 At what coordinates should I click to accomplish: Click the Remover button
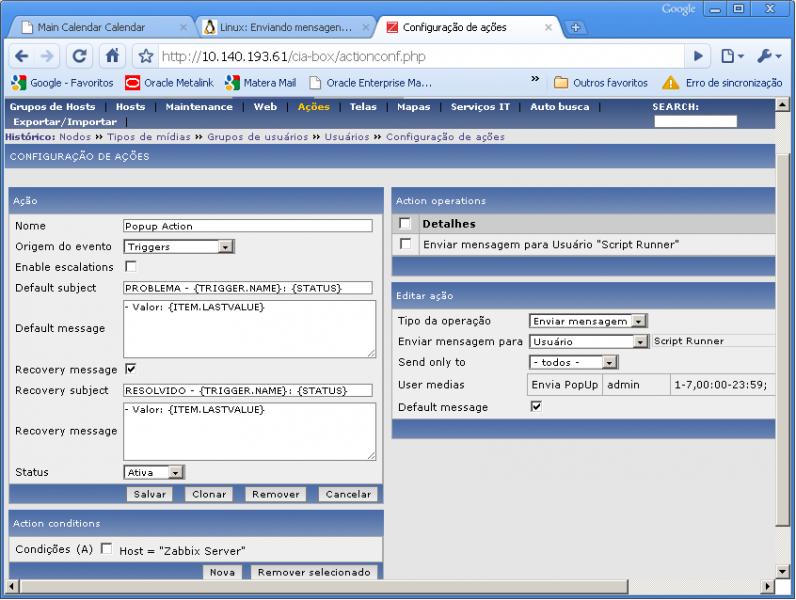click(x=276, y=494)
